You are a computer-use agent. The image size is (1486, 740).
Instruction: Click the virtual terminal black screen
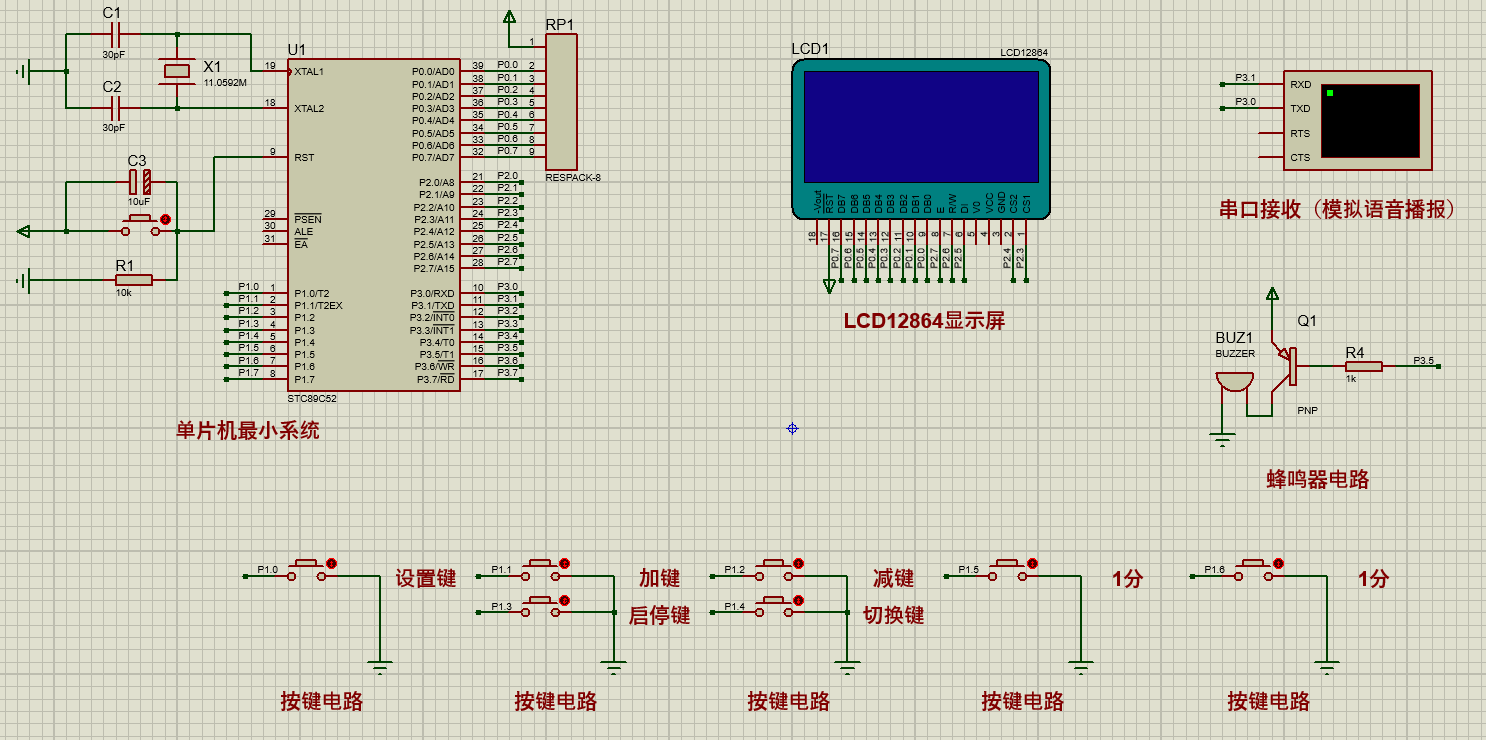click(x=1369, y=121)
